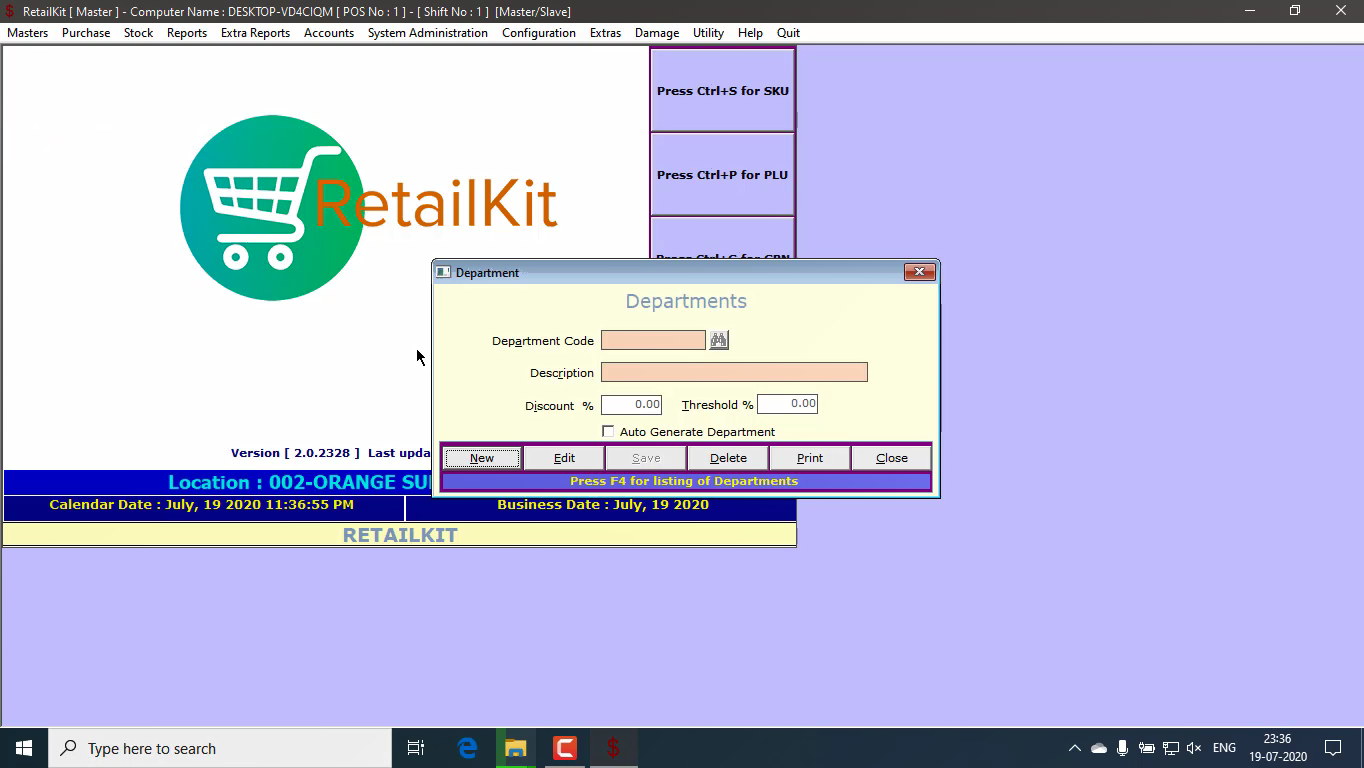This screenshot has width=1364, height=768.
Task: Click the Departments heading in the dialog
Action: tap(686, 301)
